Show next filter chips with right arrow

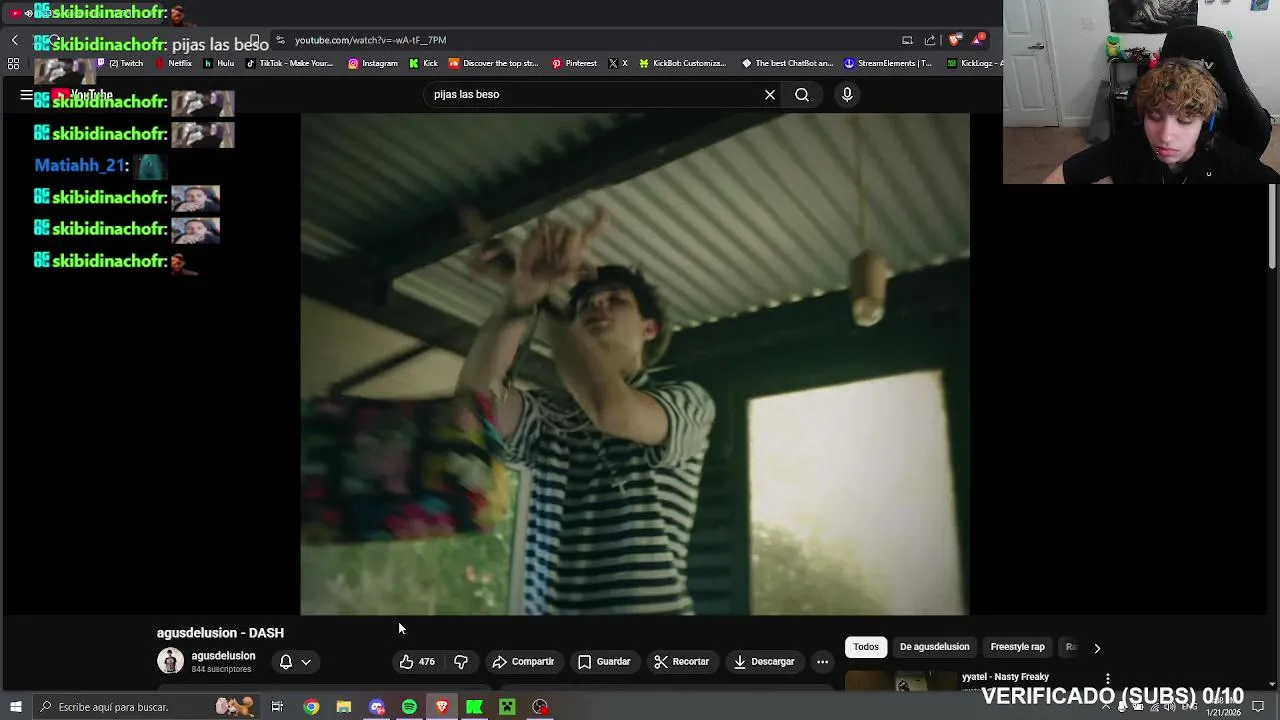pos(1097,647)
